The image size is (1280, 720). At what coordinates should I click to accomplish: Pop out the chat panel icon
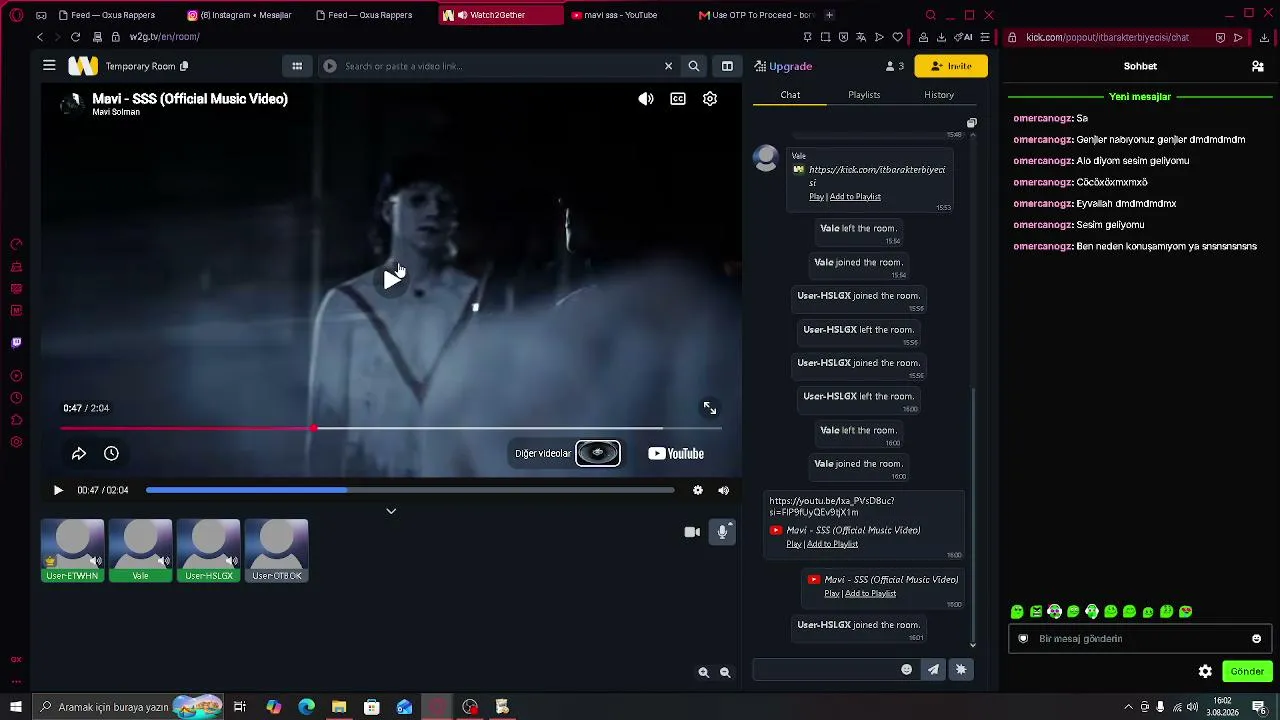(971, 123)
